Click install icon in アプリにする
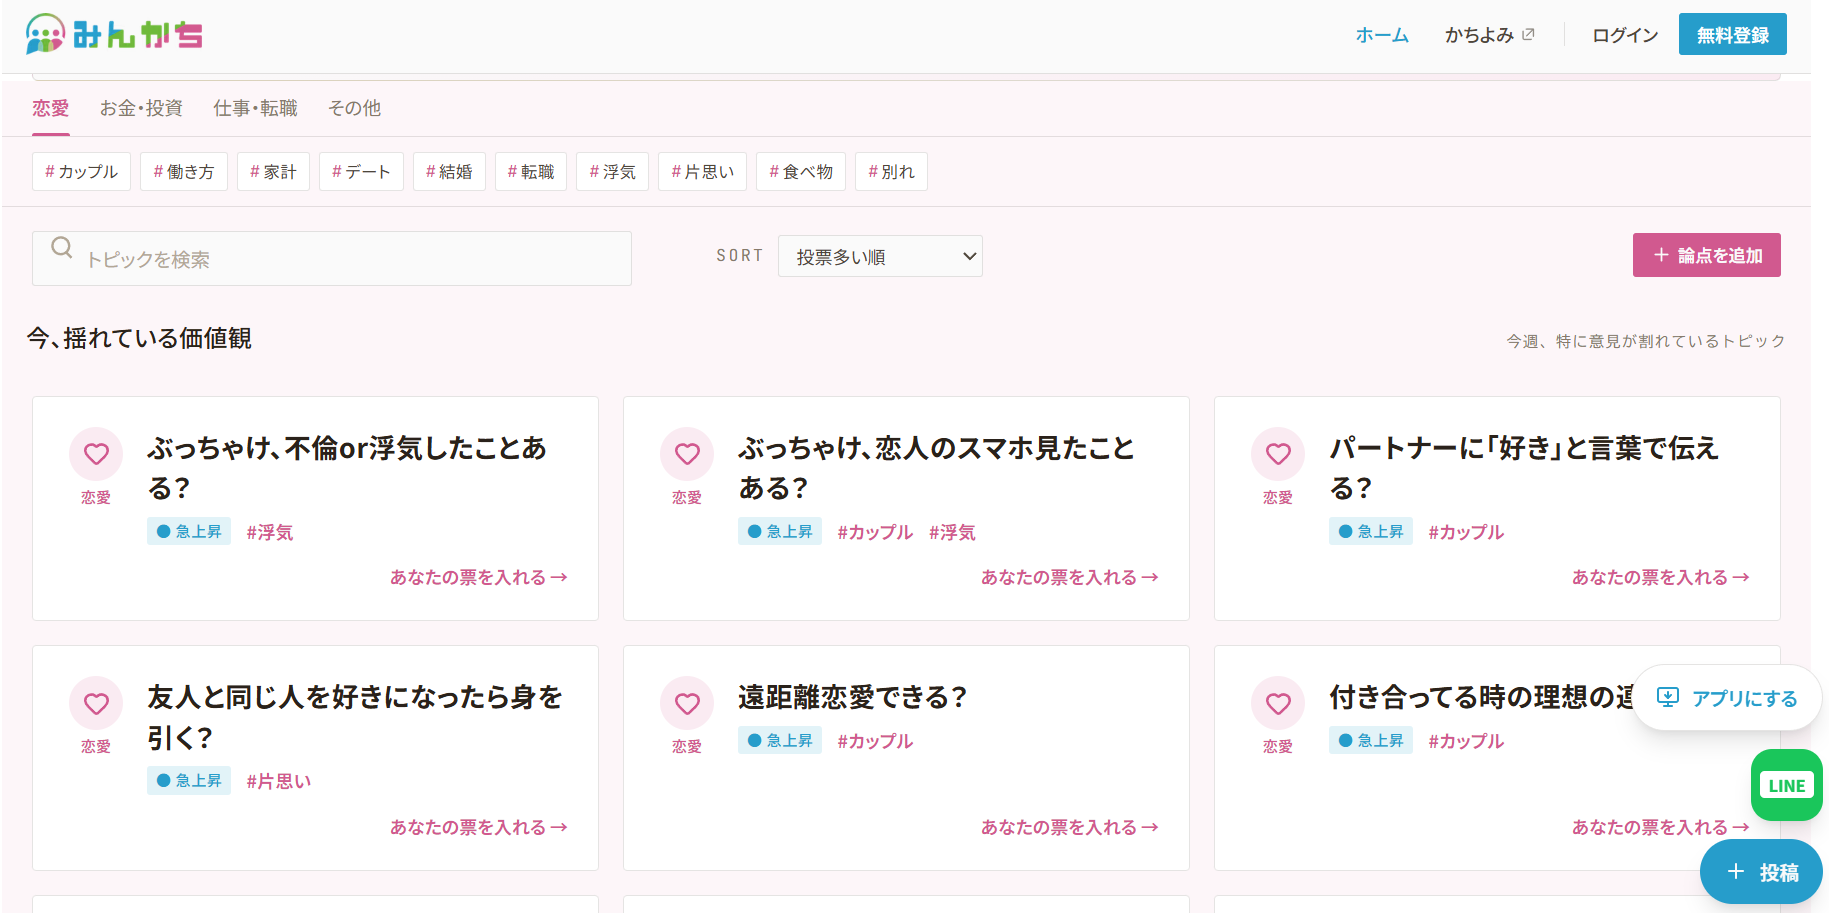1829x913 pixels. pos(1667,697)
